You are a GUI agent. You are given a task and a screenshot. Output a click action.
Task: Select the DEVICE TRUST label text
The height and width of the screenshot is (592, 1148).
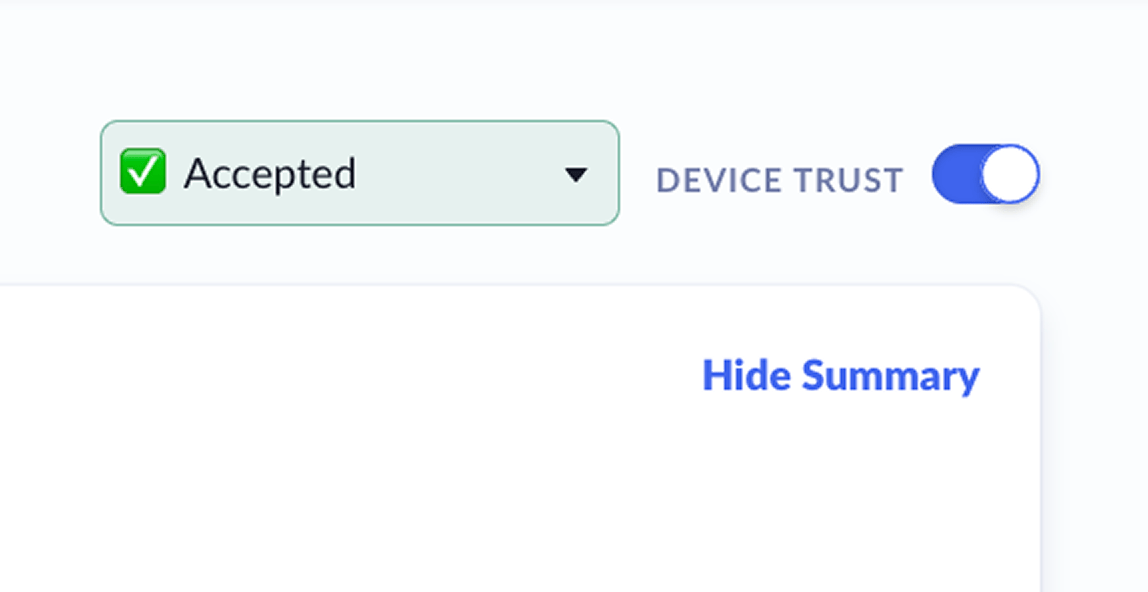pyautogui.click(x=780, y=180)
